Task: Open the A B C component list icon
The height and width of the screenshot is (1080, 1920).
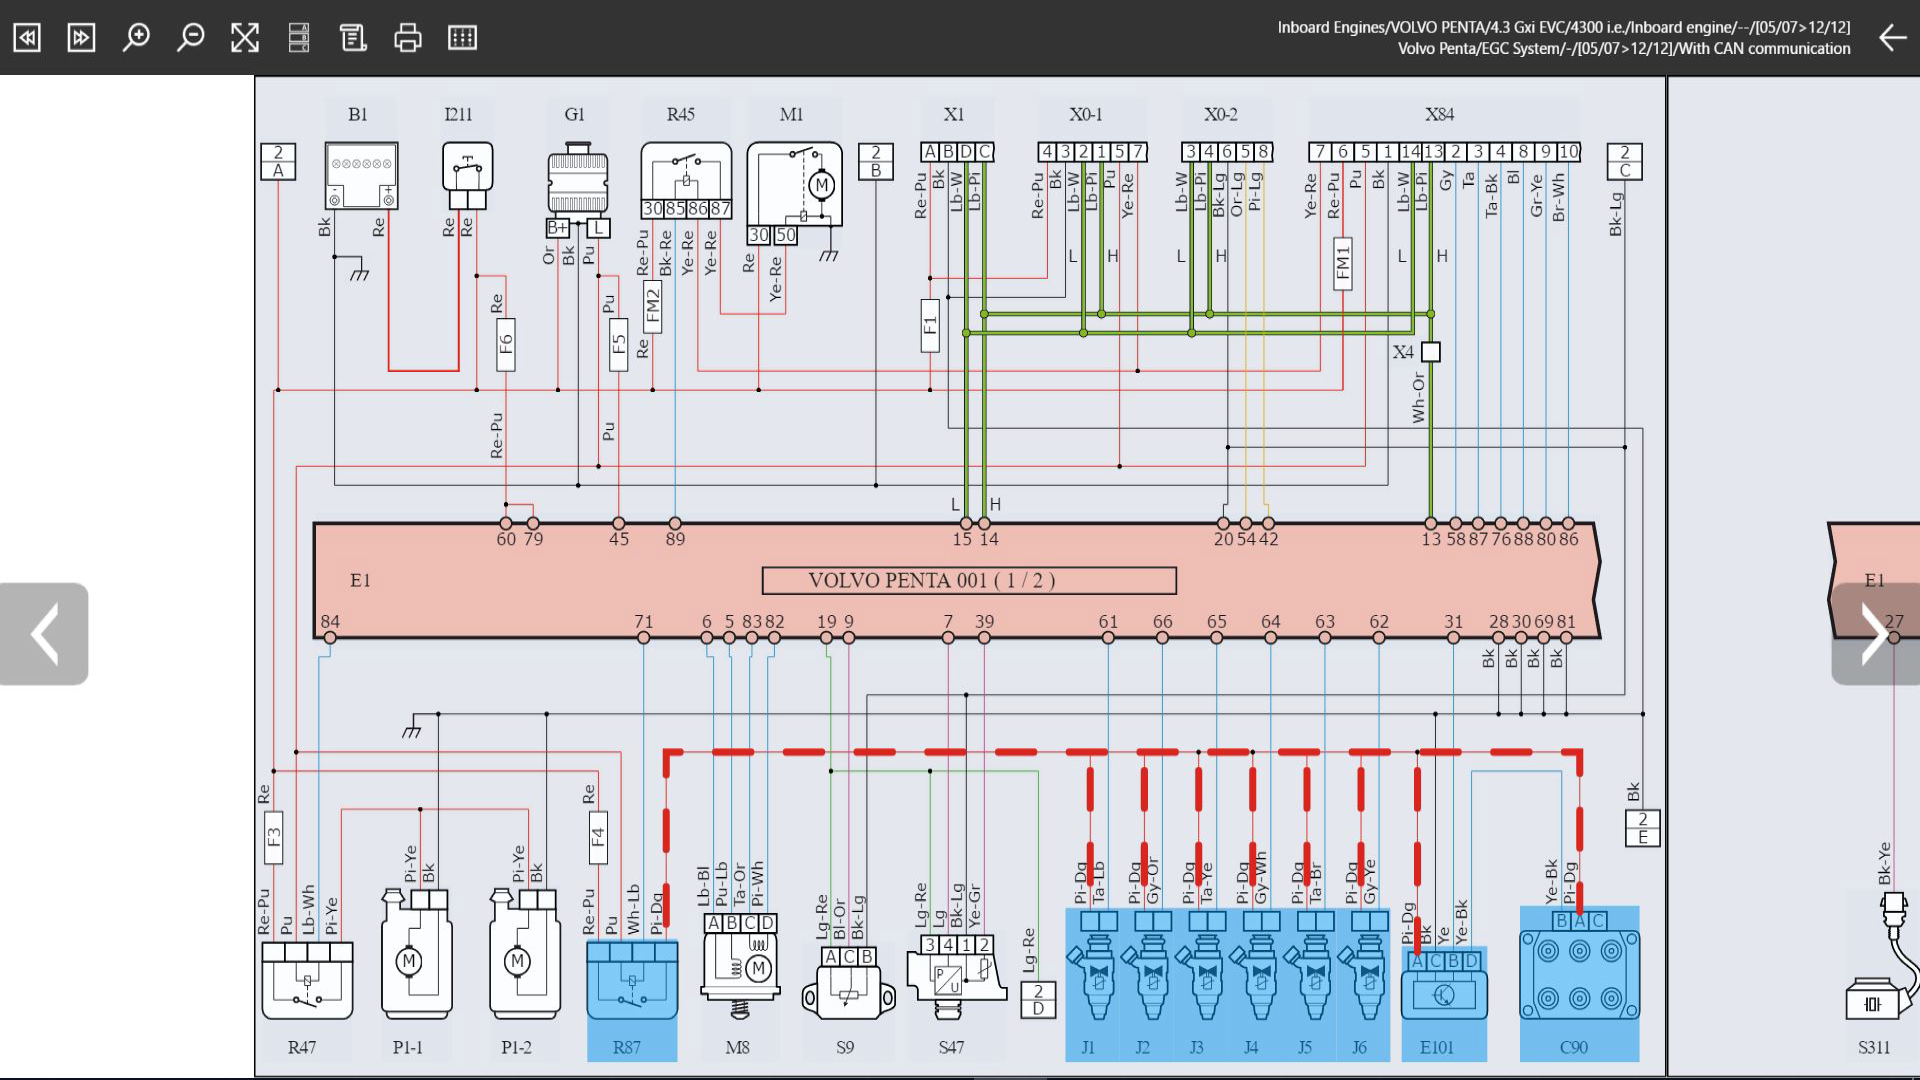Action: pyautogui.click(x=299, y=38)
